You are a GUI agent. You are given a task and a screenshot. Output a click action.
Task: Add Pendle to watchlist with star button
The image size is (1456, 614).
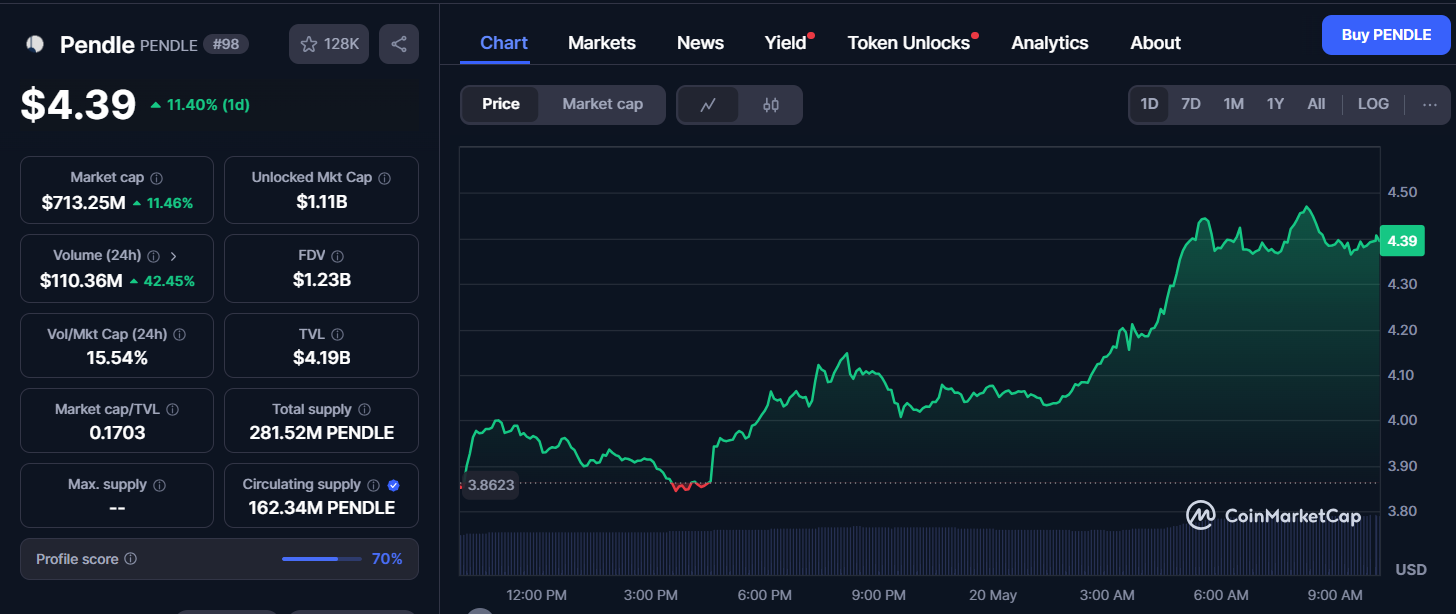(x=329, y=44)
